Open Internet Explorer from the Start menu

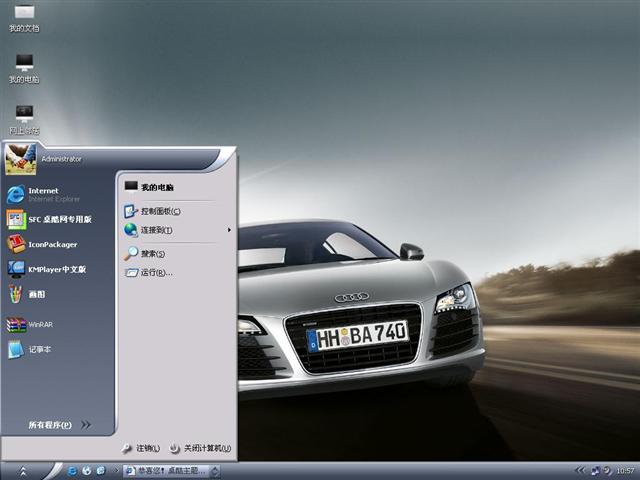coord(50,194)
